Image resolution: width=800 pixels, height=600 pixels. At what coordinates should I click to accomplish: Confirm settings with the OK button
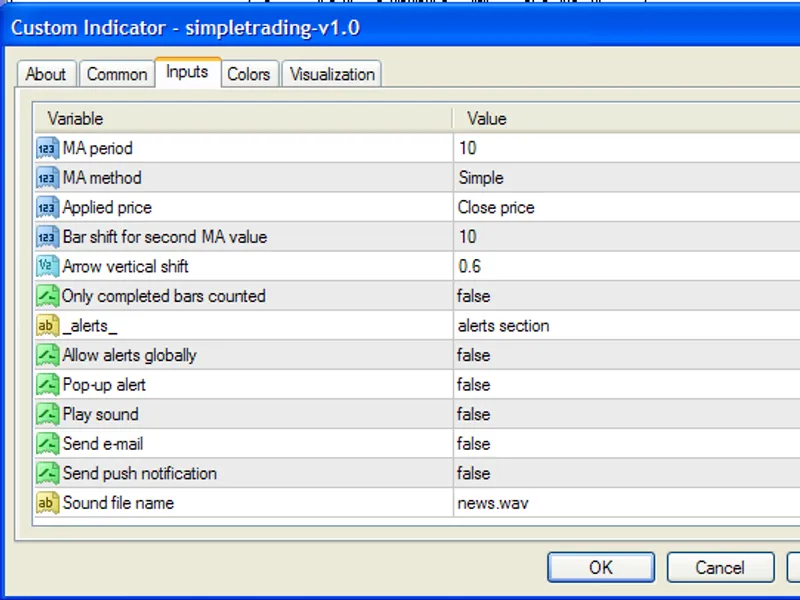(x=601, y=567)
